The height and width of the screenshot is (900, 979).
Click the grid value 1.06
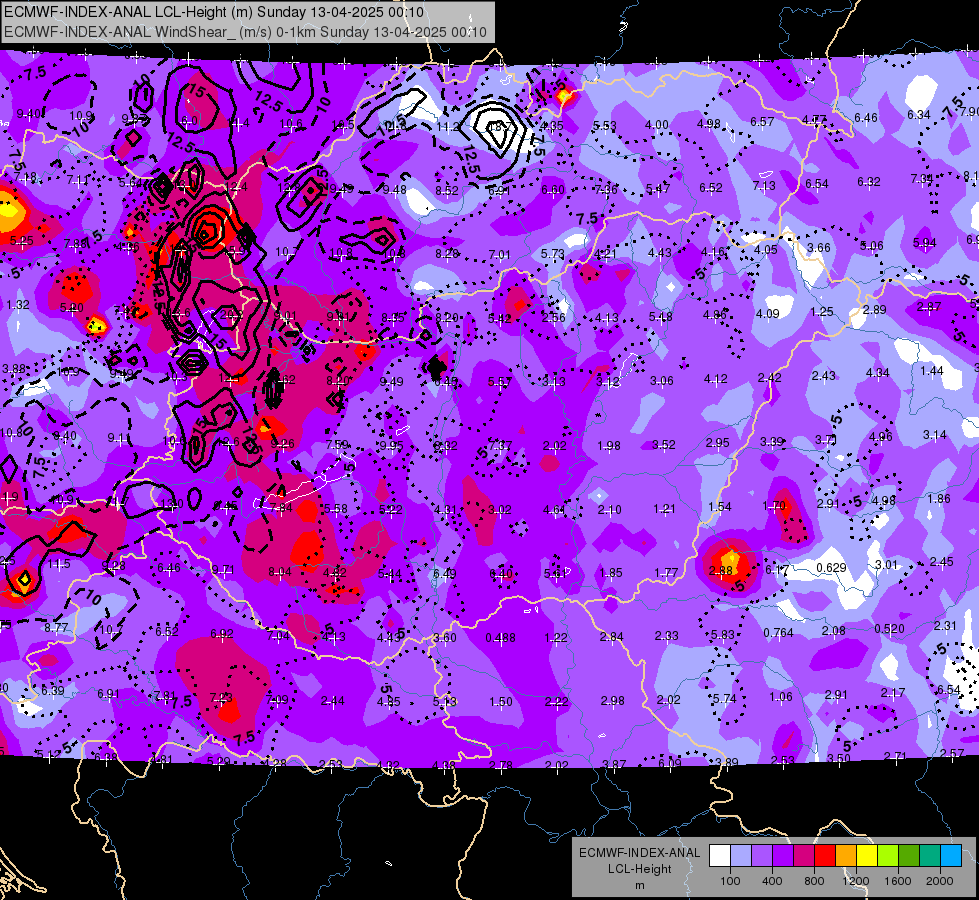780,697
